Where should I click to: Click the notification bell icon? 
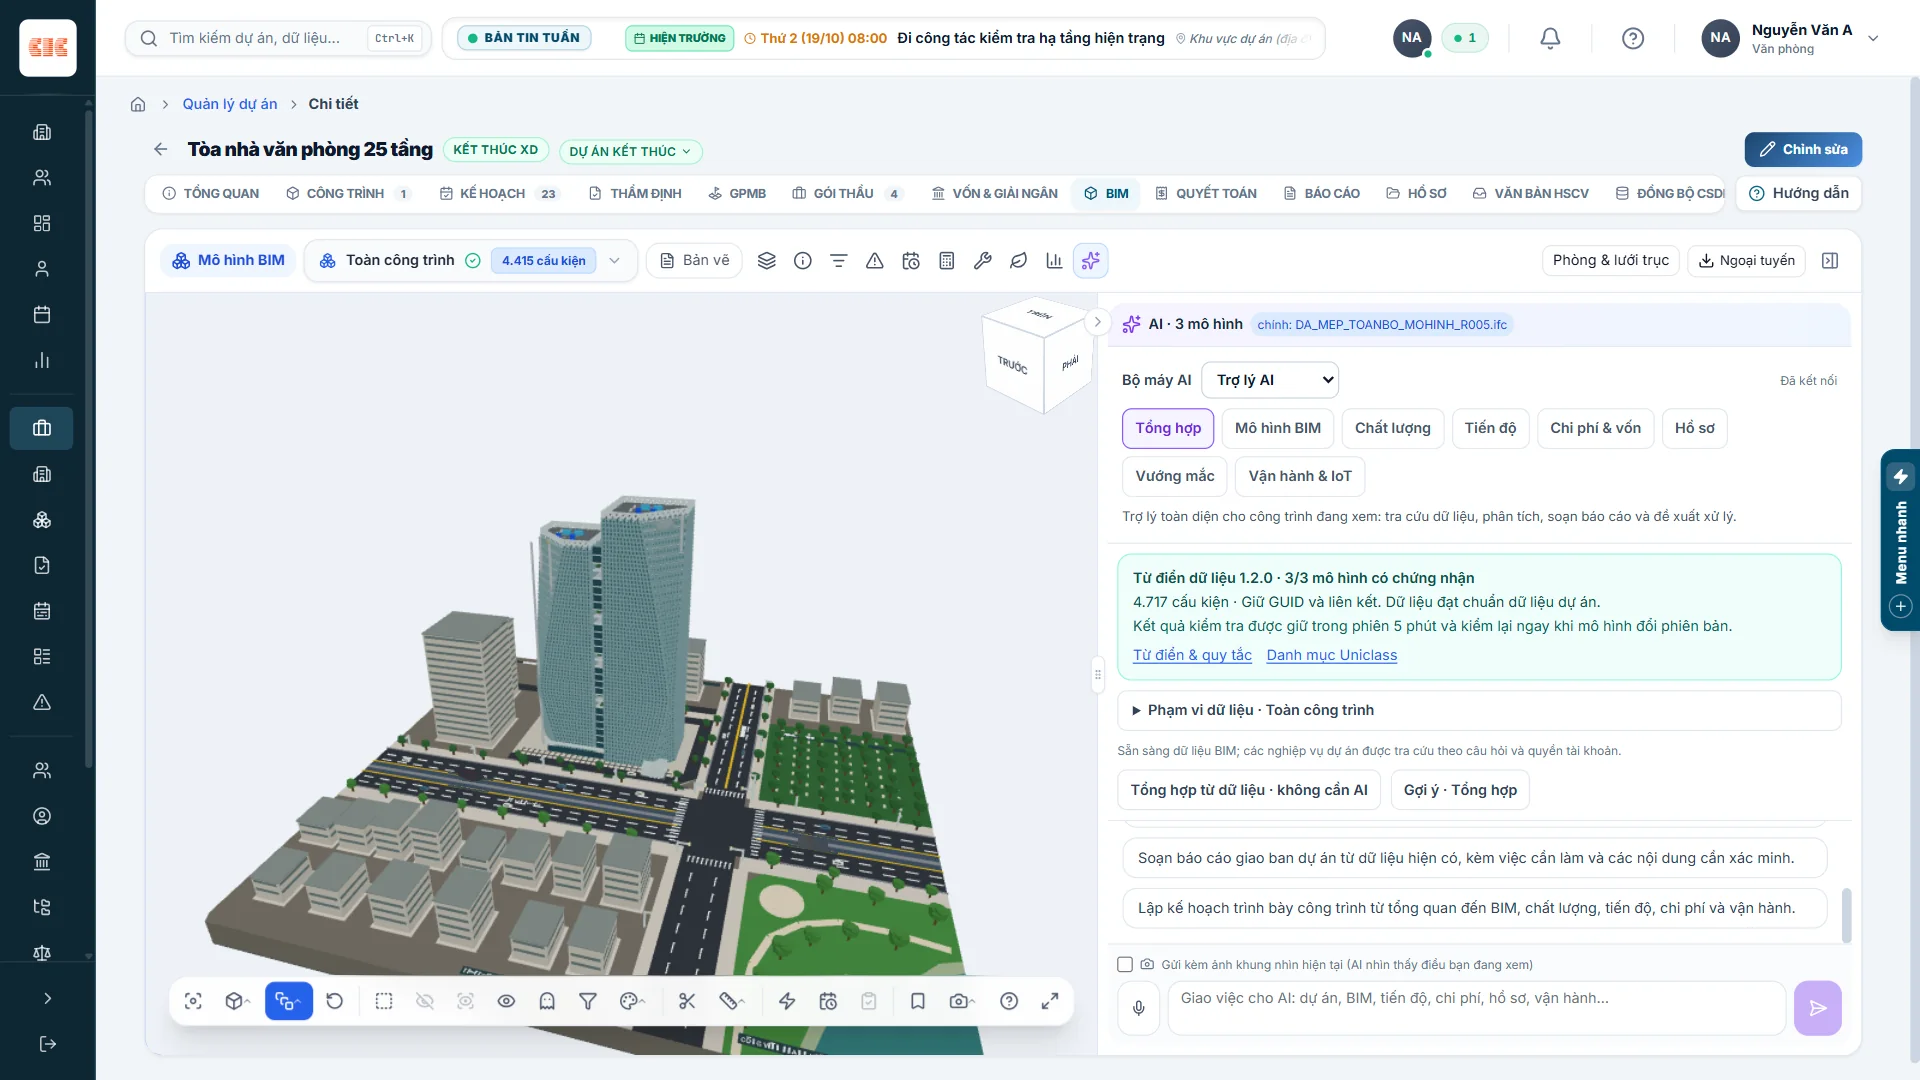pyautogui.click(x=1550, y=38)
